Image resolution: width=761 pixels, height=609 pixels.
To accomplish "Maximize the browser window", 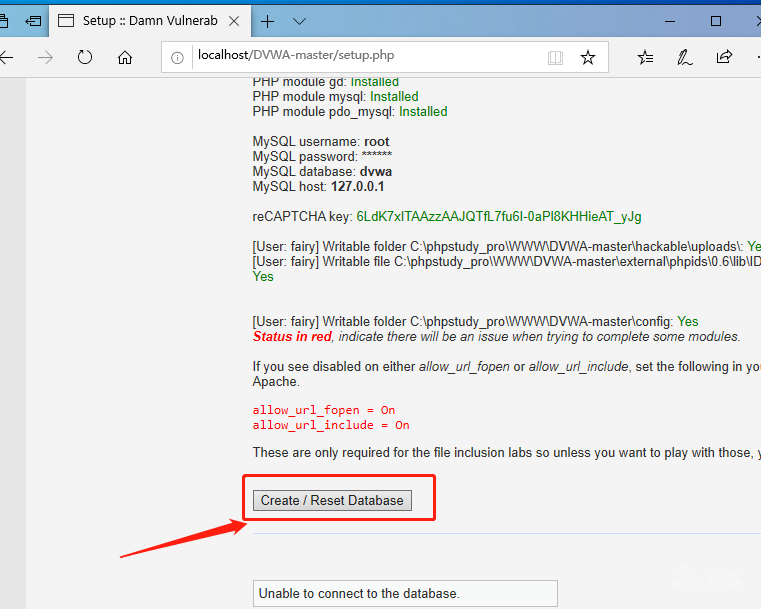I will 715,21.
